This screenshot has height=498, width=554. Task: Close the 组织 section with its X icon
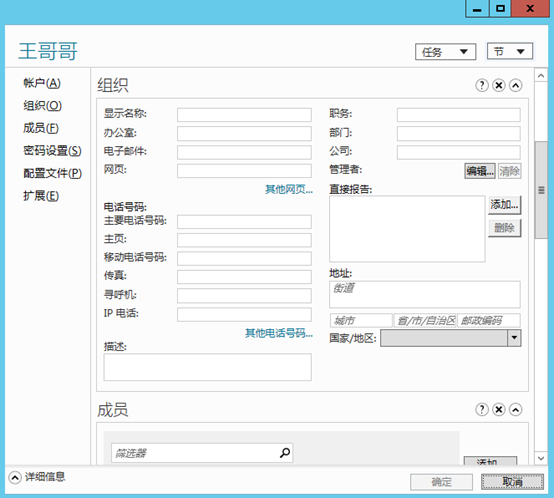pos(499,85)
